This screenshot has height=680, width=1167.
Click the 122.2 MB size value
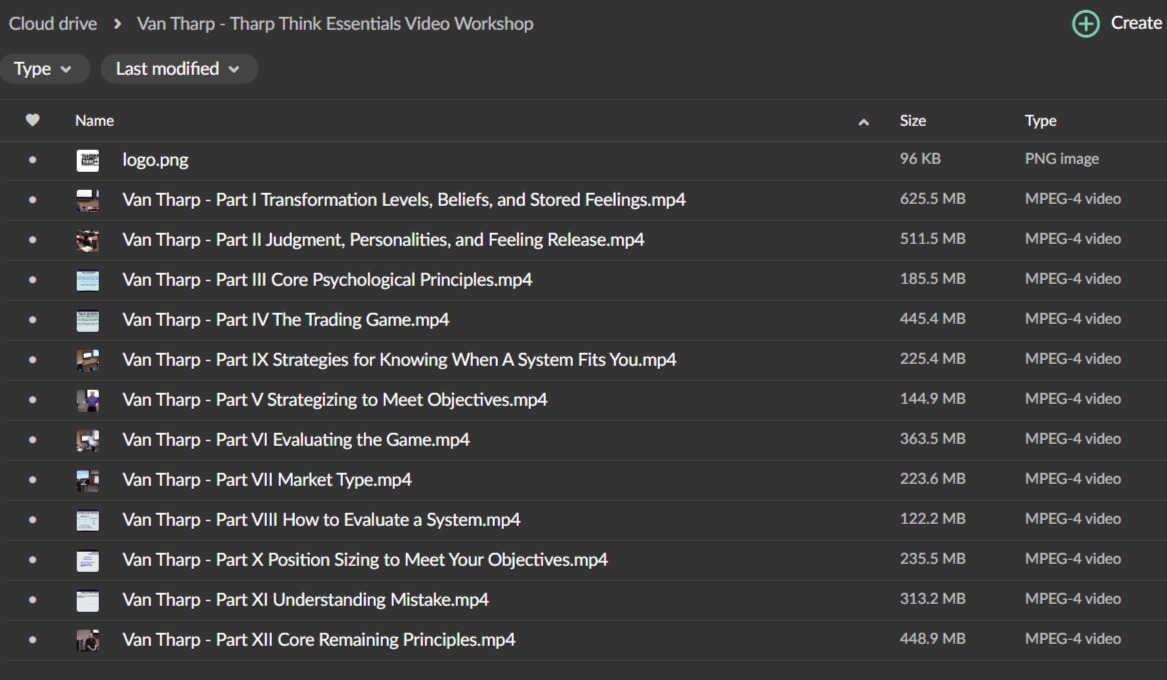933,519
